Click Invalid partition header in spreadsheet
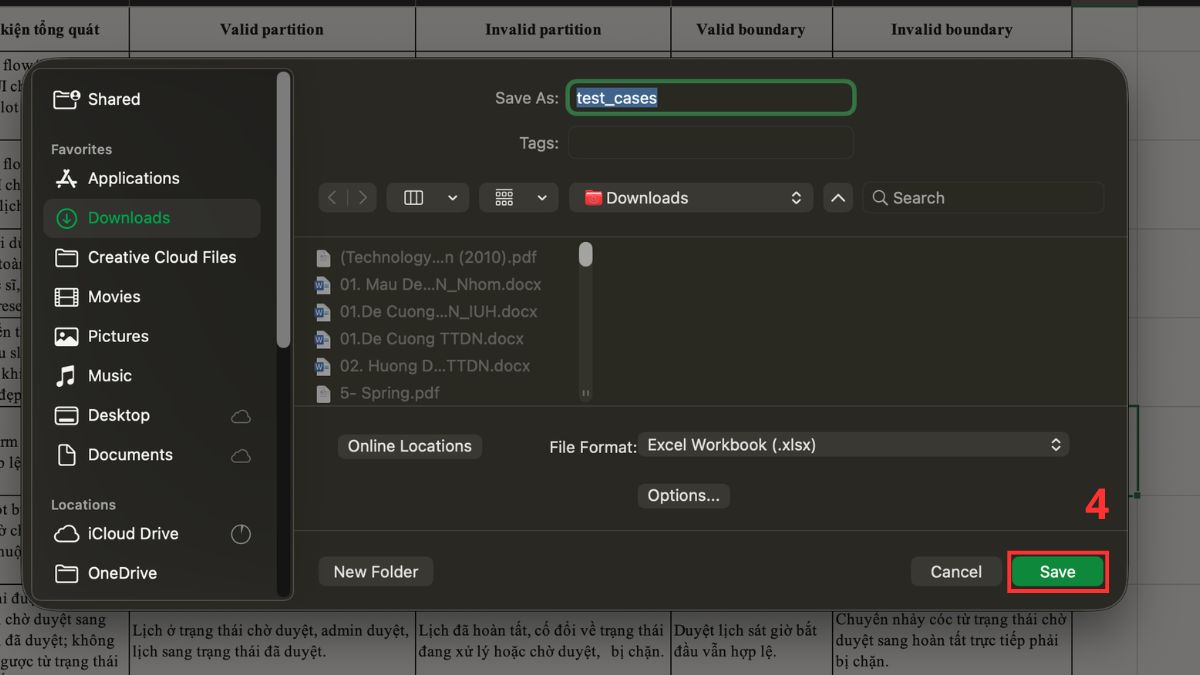 543,29
